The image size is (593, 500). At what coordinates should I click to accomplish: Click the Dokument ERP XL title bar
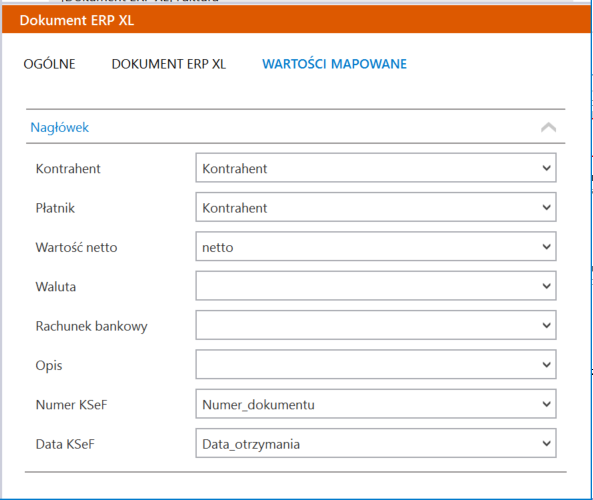coord(296,20)
